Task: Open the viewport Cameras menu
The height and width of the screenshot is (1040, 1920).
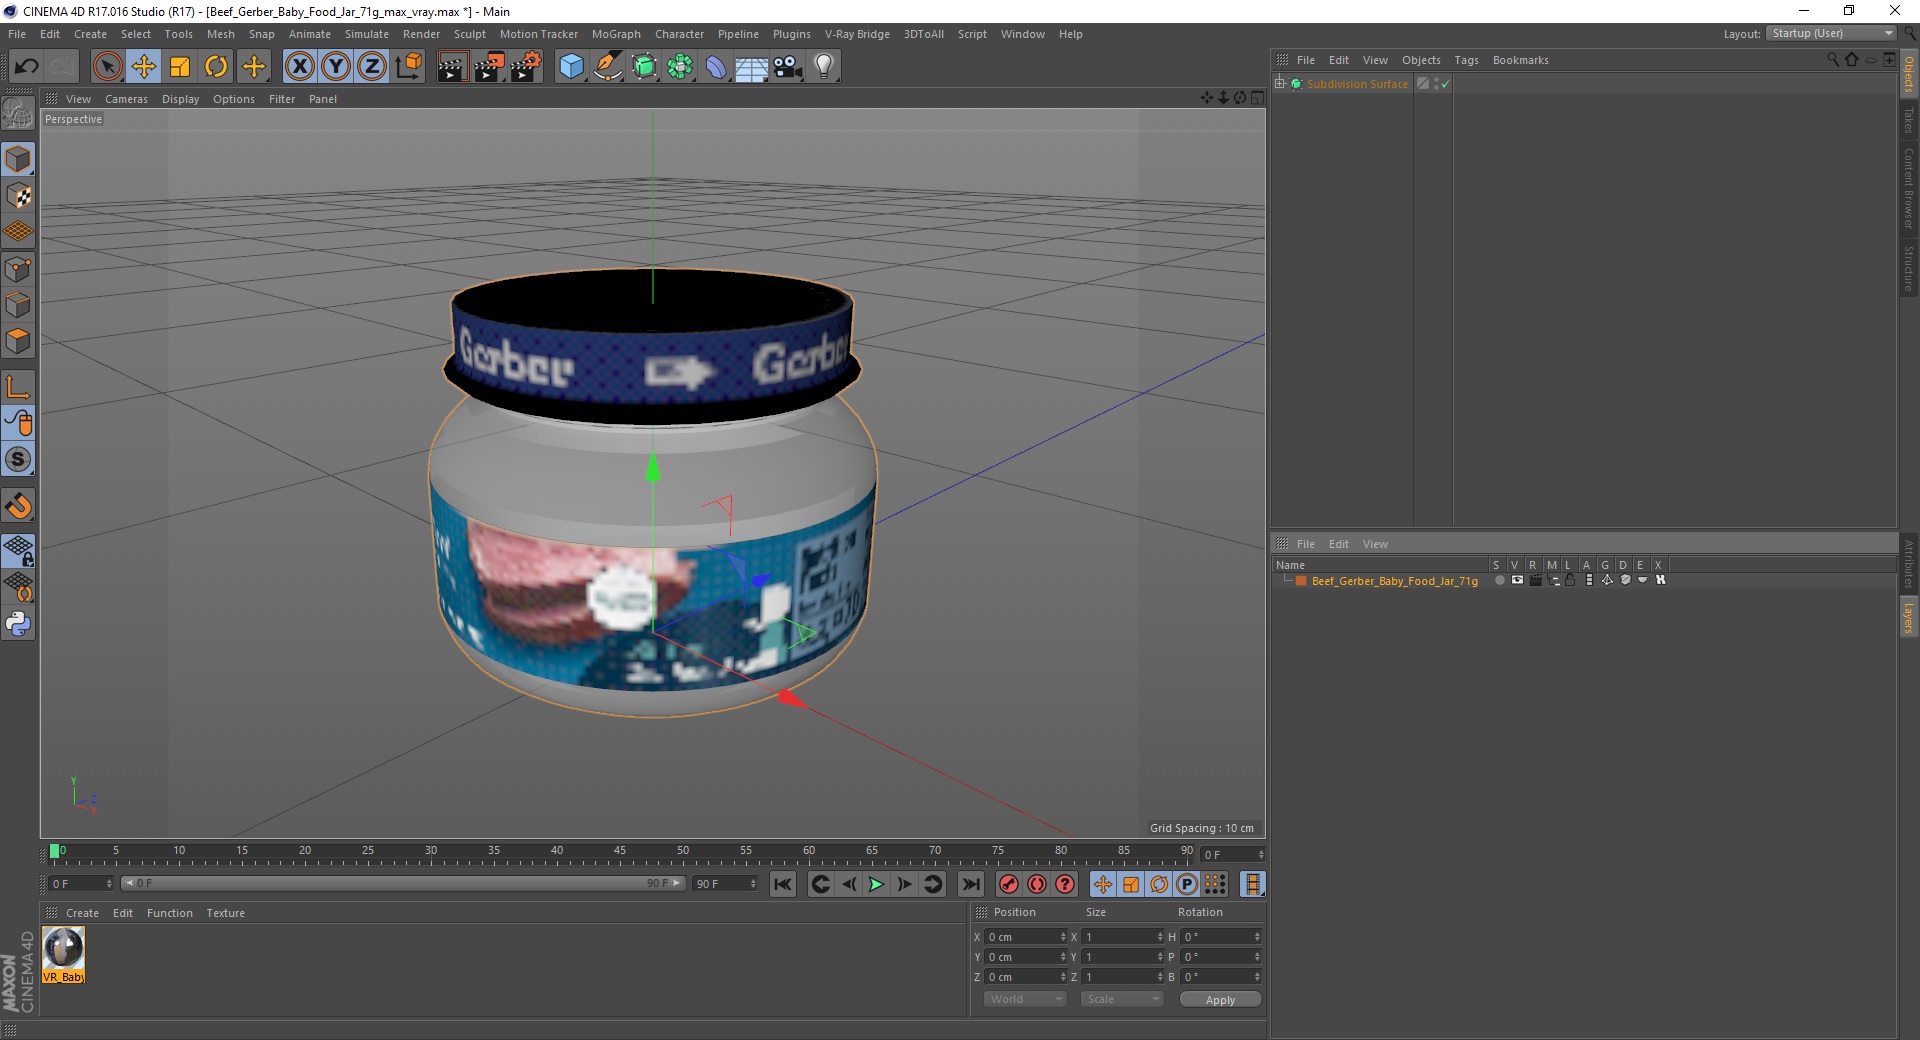Action: click(126, 99)
